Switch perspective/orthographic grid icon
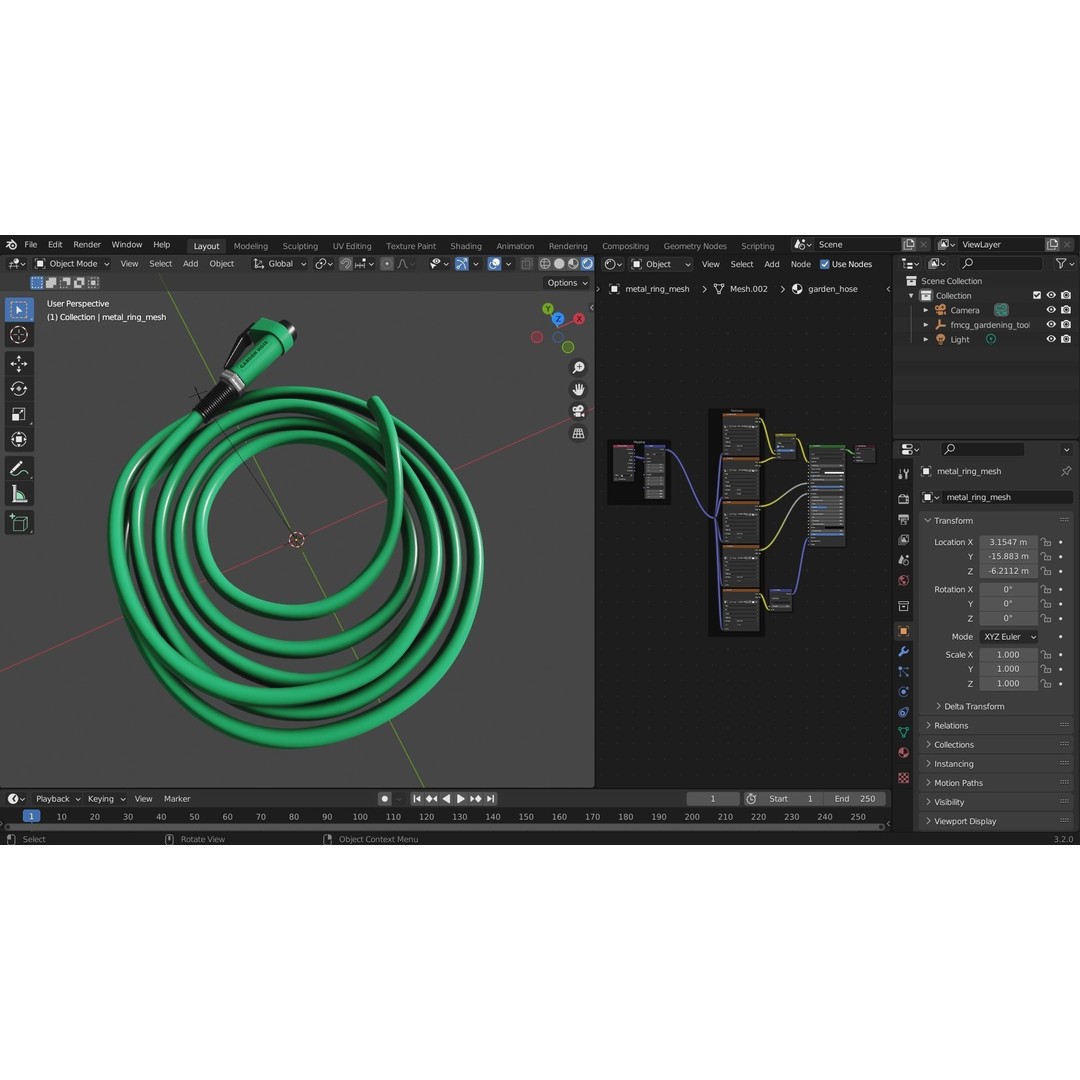Viewport: 1080px width, 1080px height. pos(579,433)
